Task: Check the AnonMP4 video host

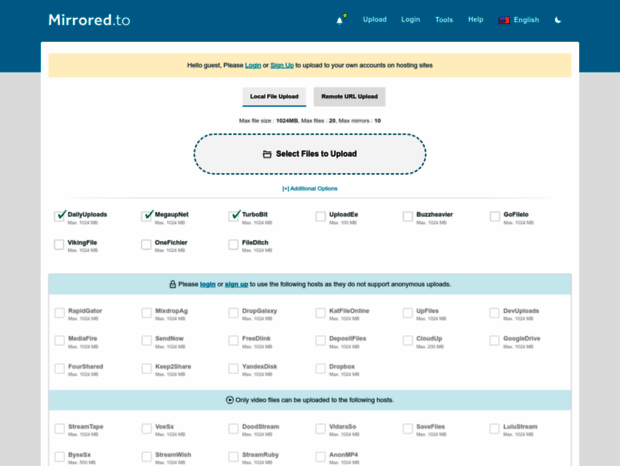Action: coord(321,457)
